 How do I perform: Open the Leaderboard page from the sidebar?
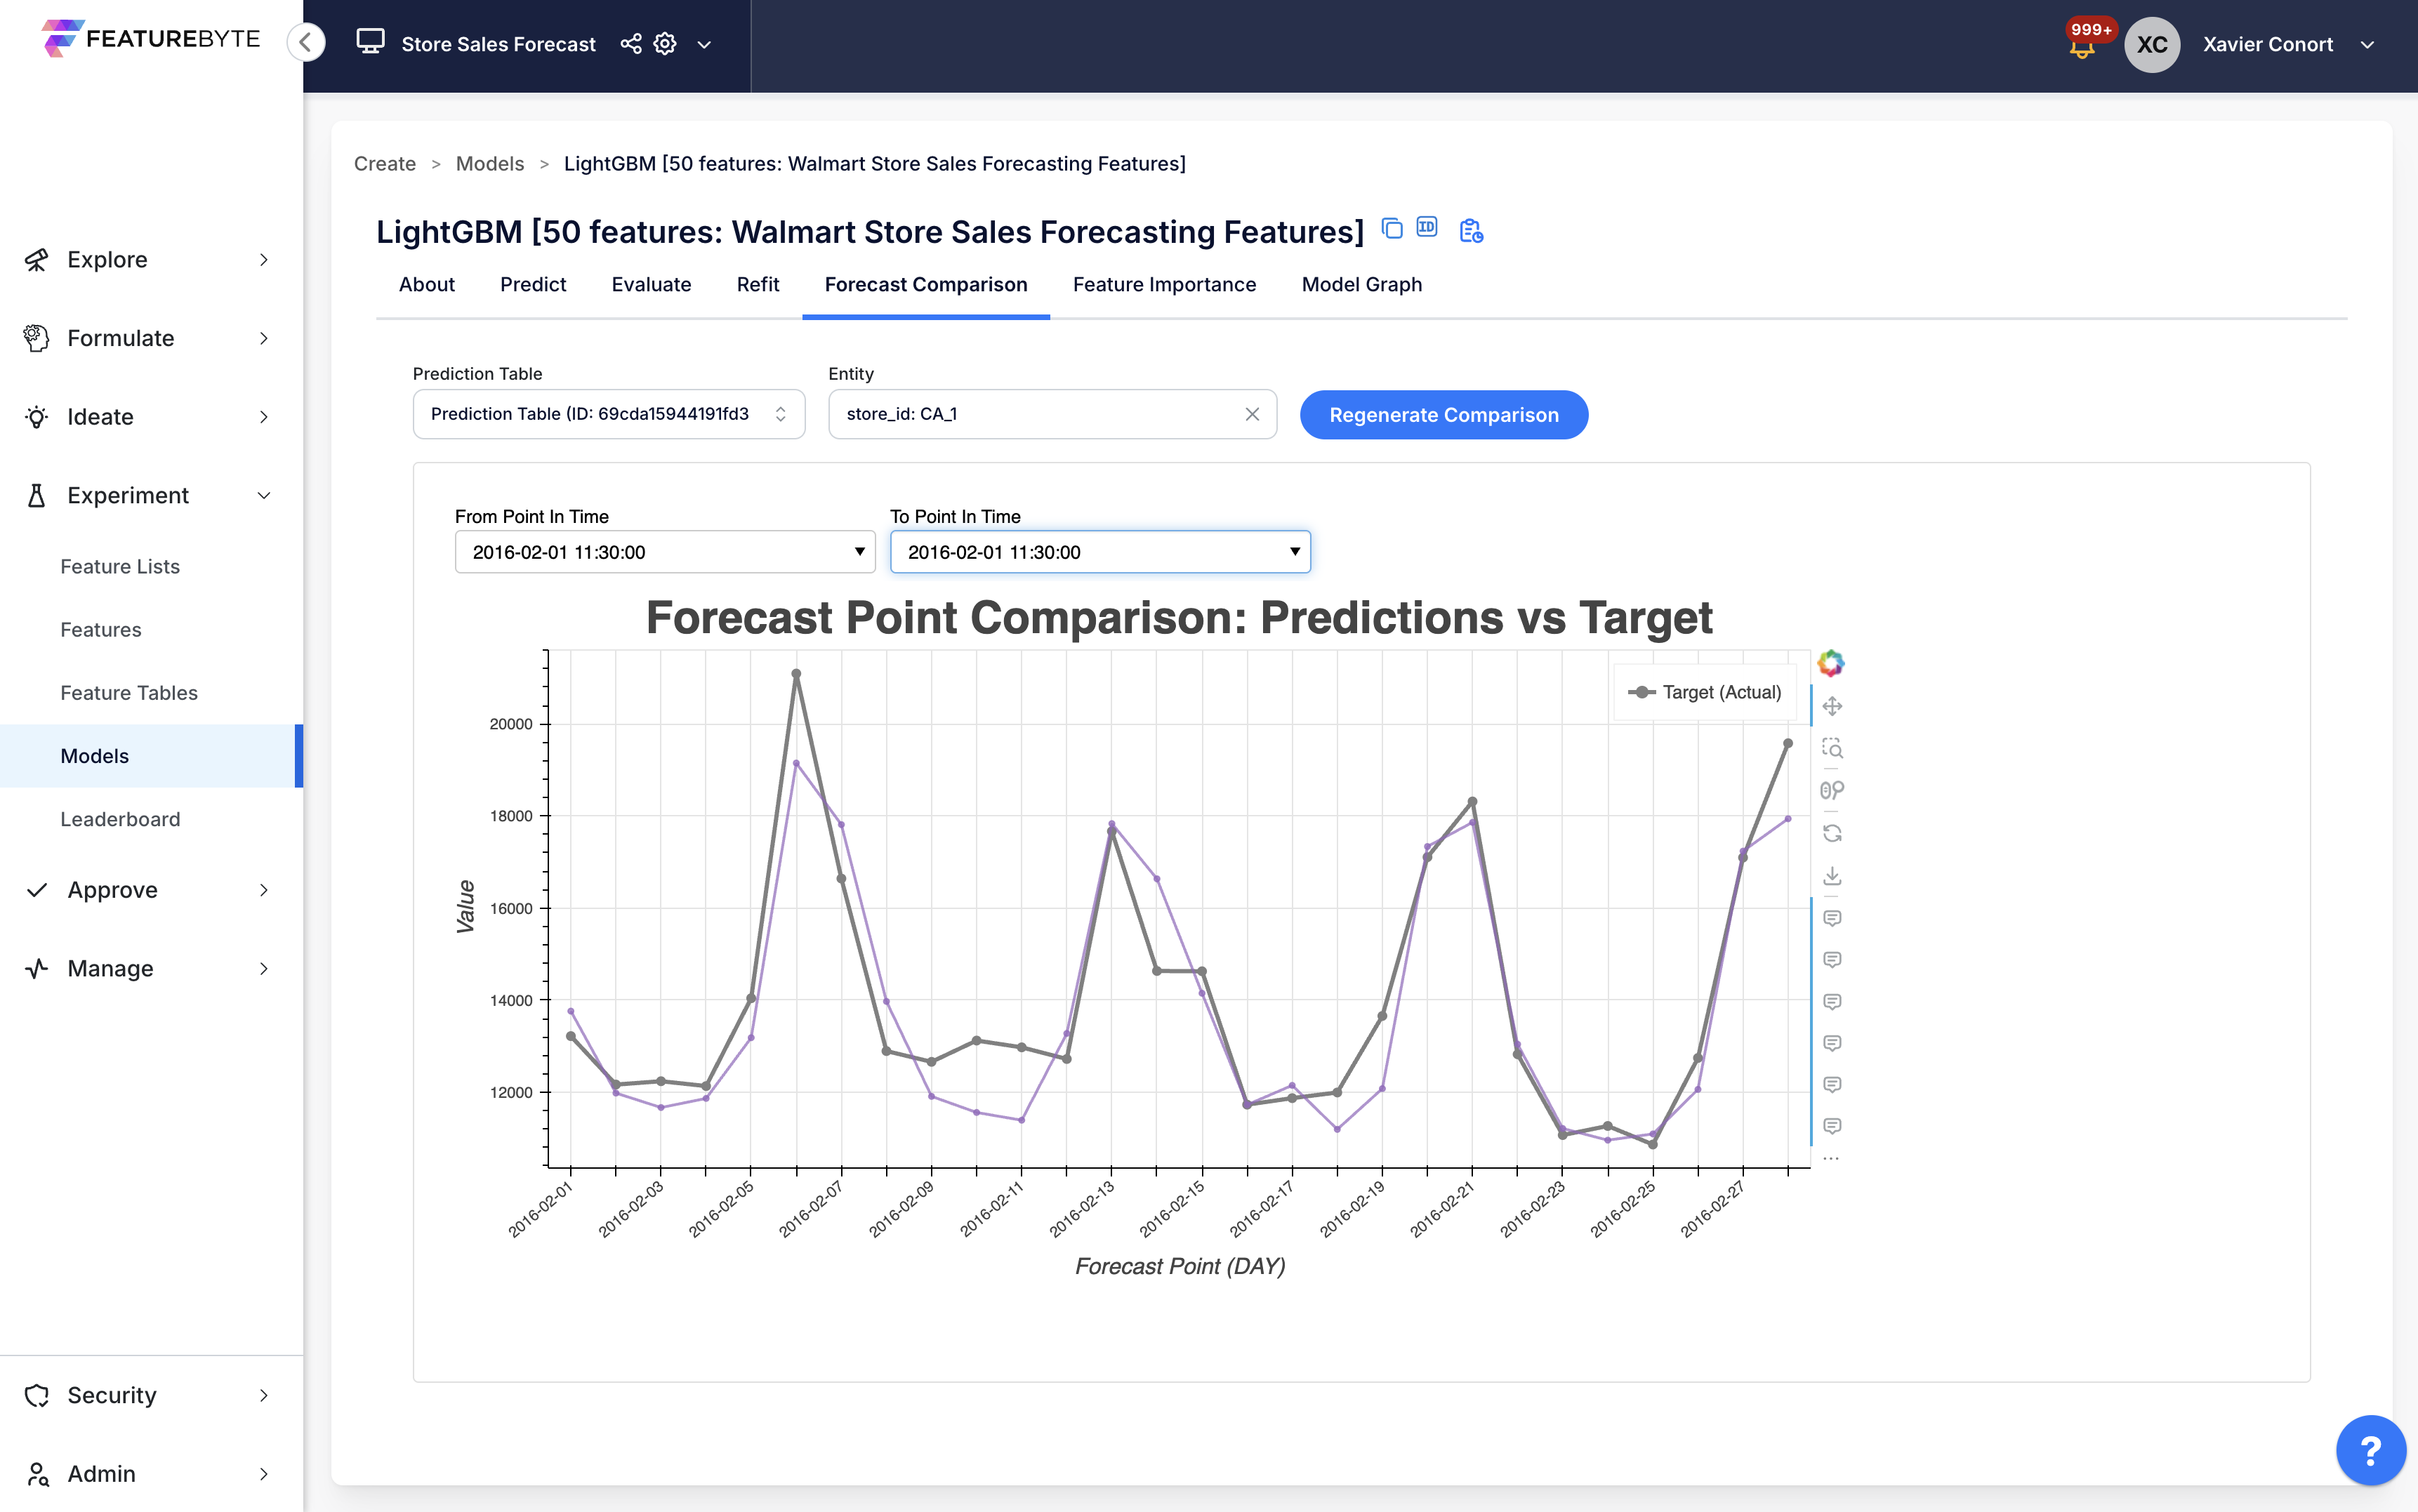[120, 818]
